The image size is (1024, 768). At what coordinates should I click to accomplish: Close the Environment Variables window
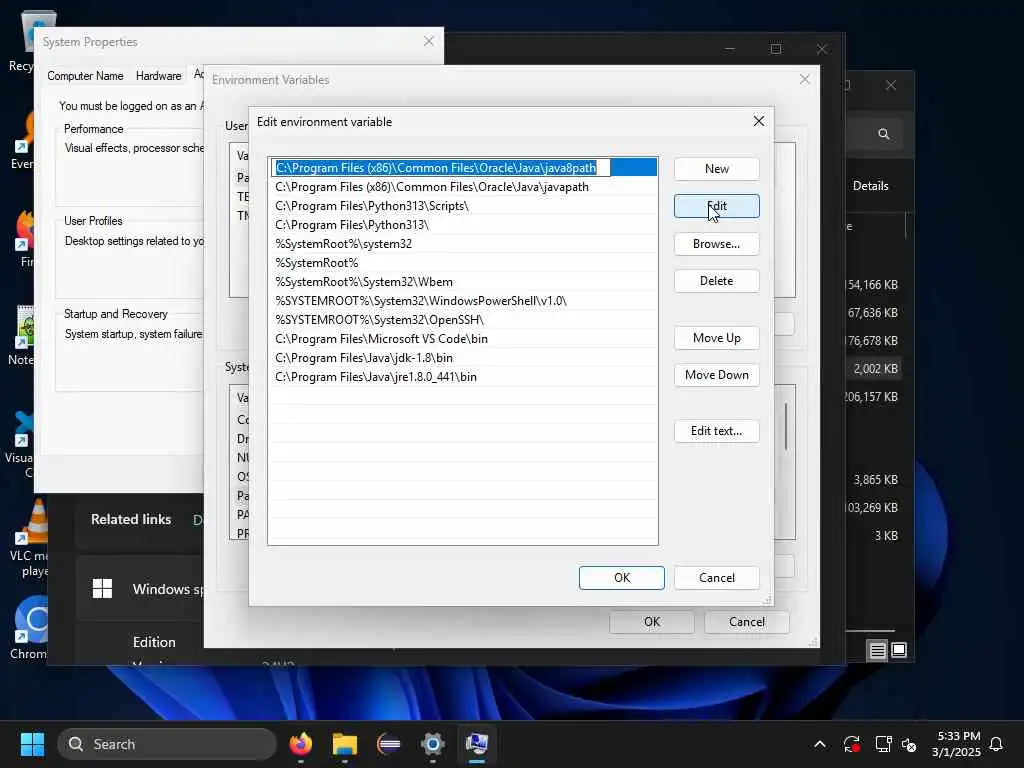(x=805, y=79)
